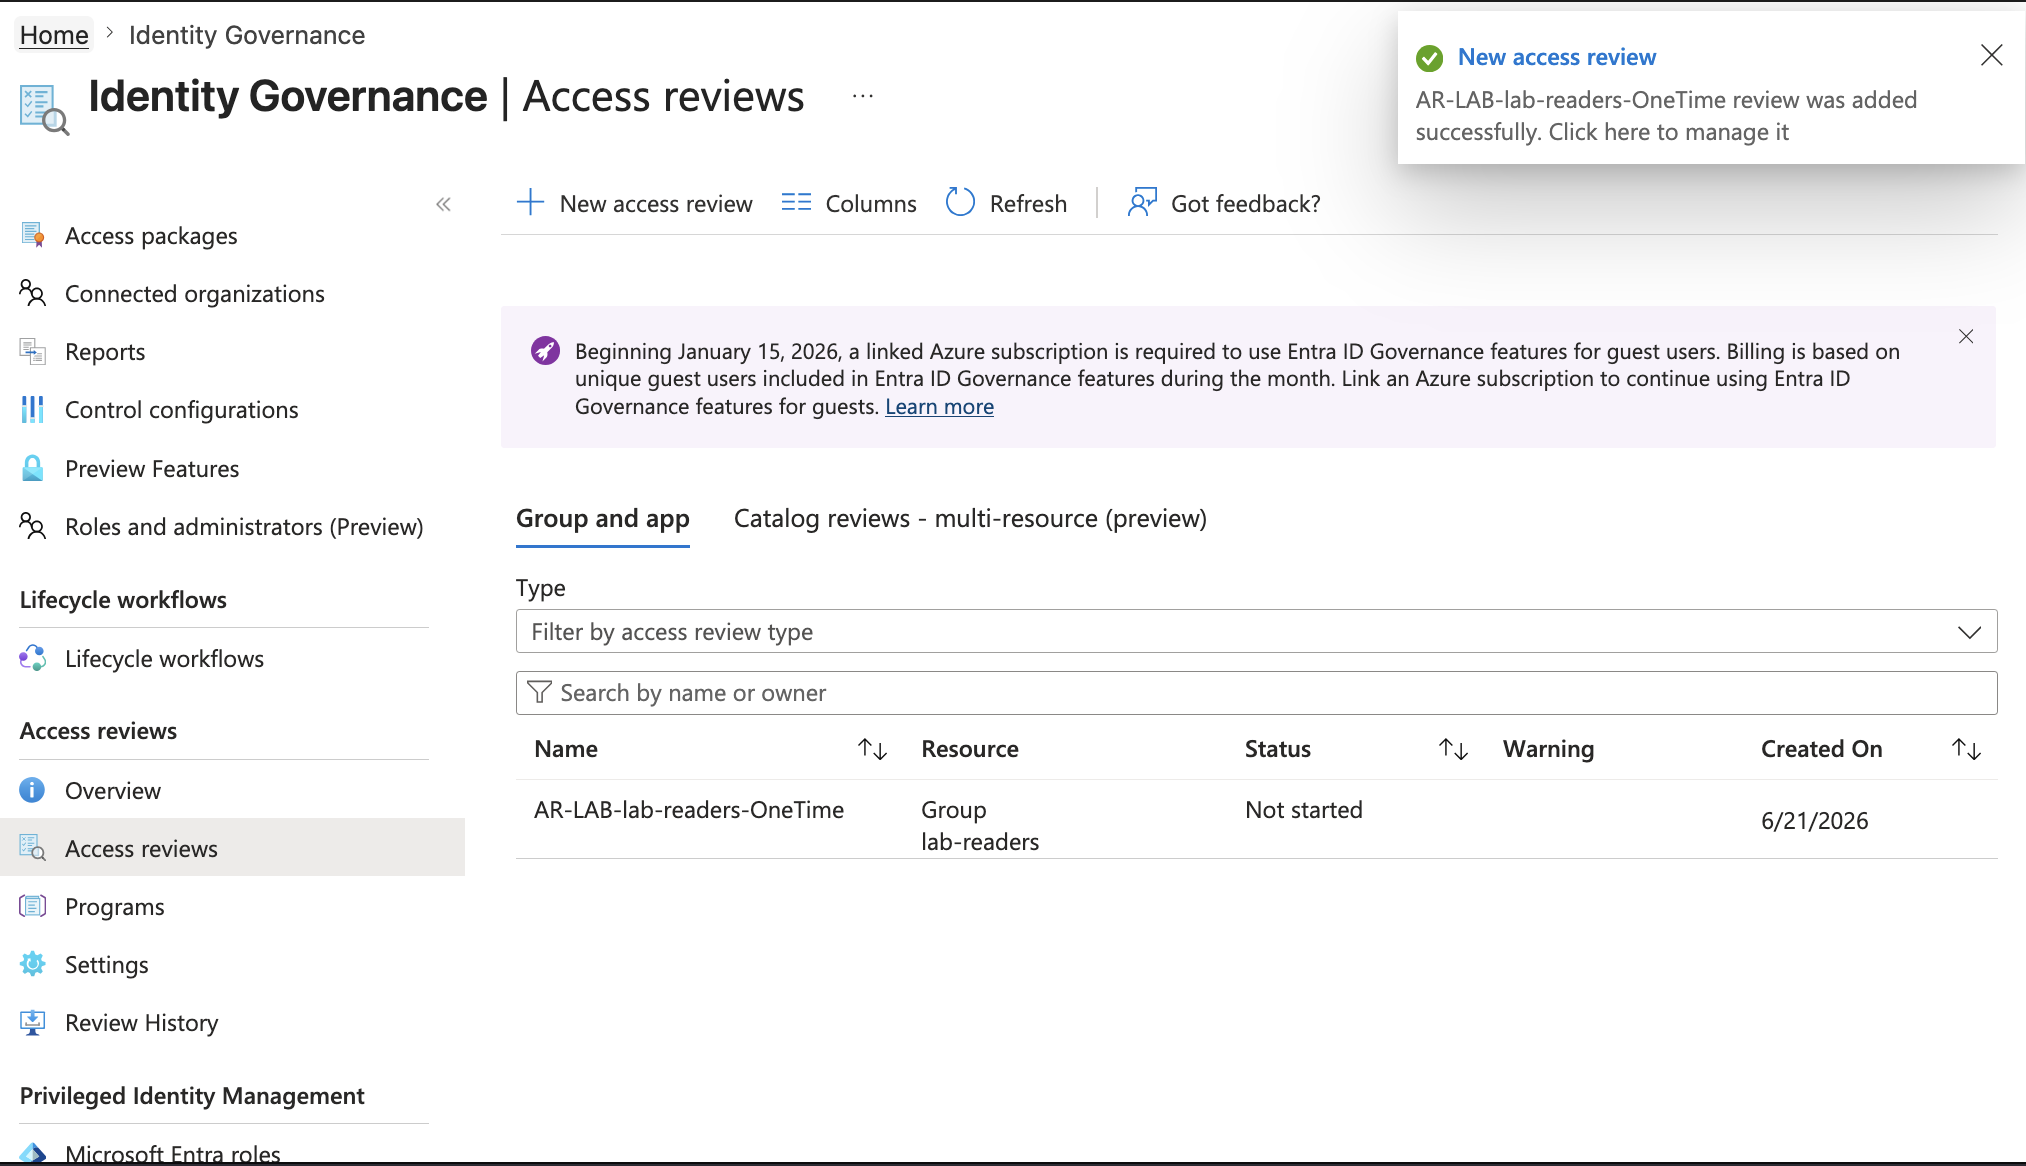2026x1166 pixels.
Task: Click the Lifecycle workflows icon
Action: click(33, 658)
